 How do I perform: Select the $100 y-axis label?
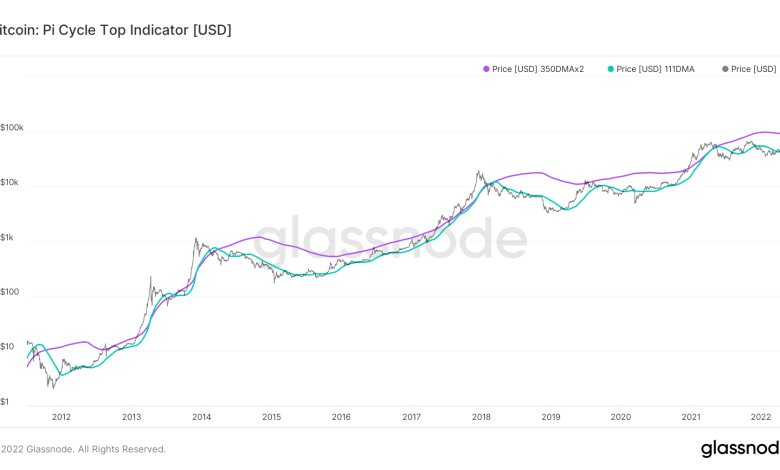(10, 292)
